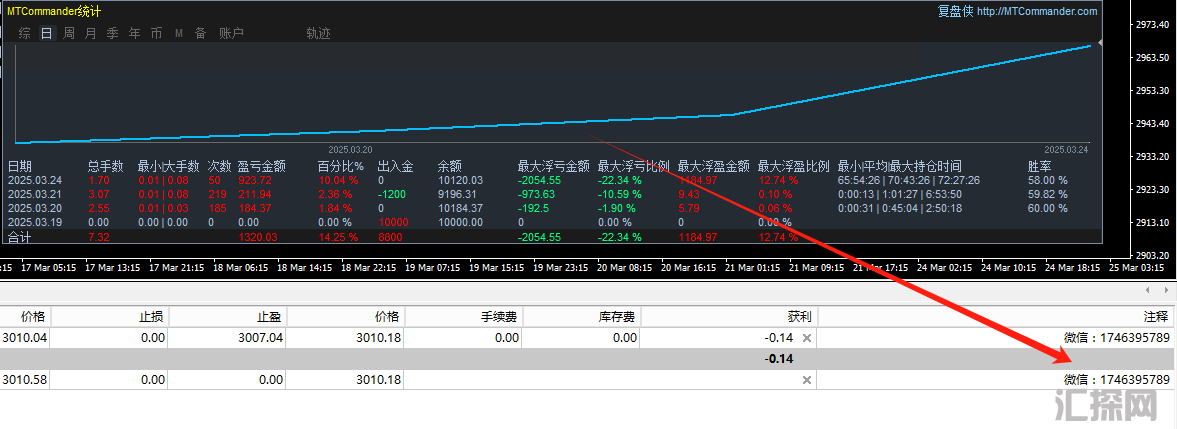Sort orders by 获利 profit column header
The height and width of the screenshot is (429, 1177).
(799, 316)
